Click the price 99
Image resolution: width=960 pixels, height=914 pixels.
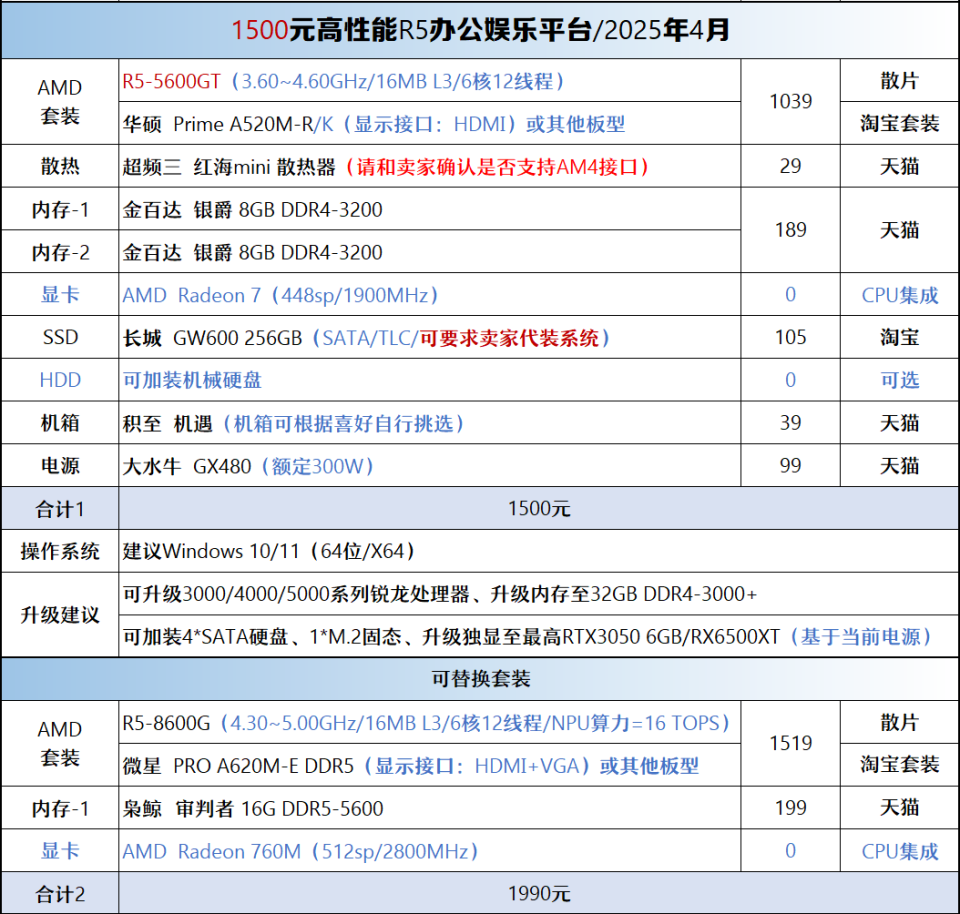click(x=790, y=466)
